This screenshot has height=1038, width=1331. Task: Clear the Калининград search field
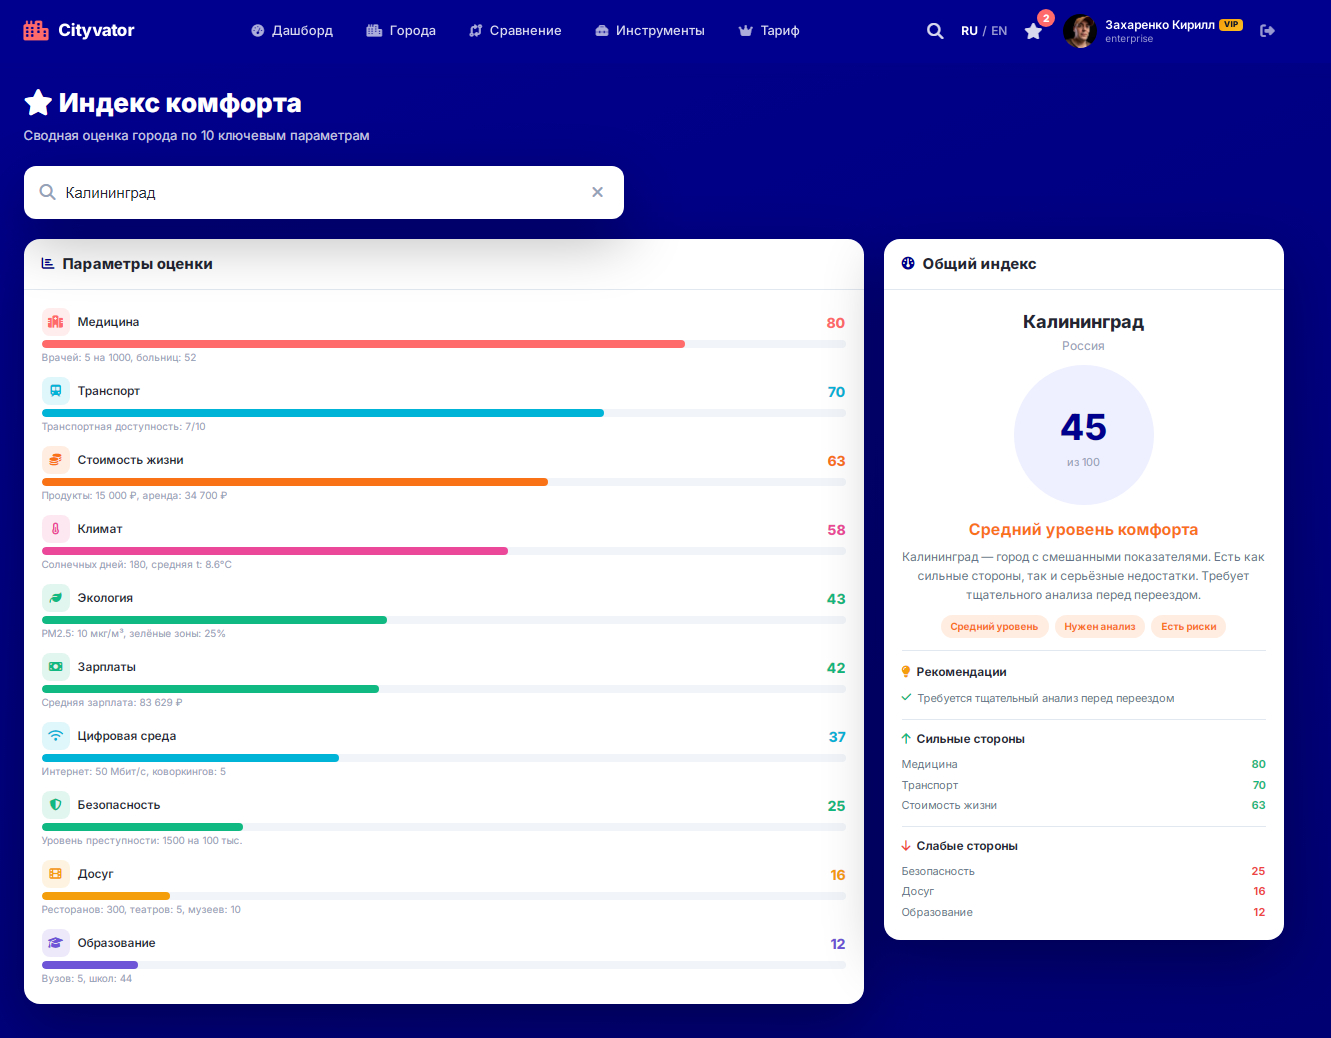coord(598,192)
